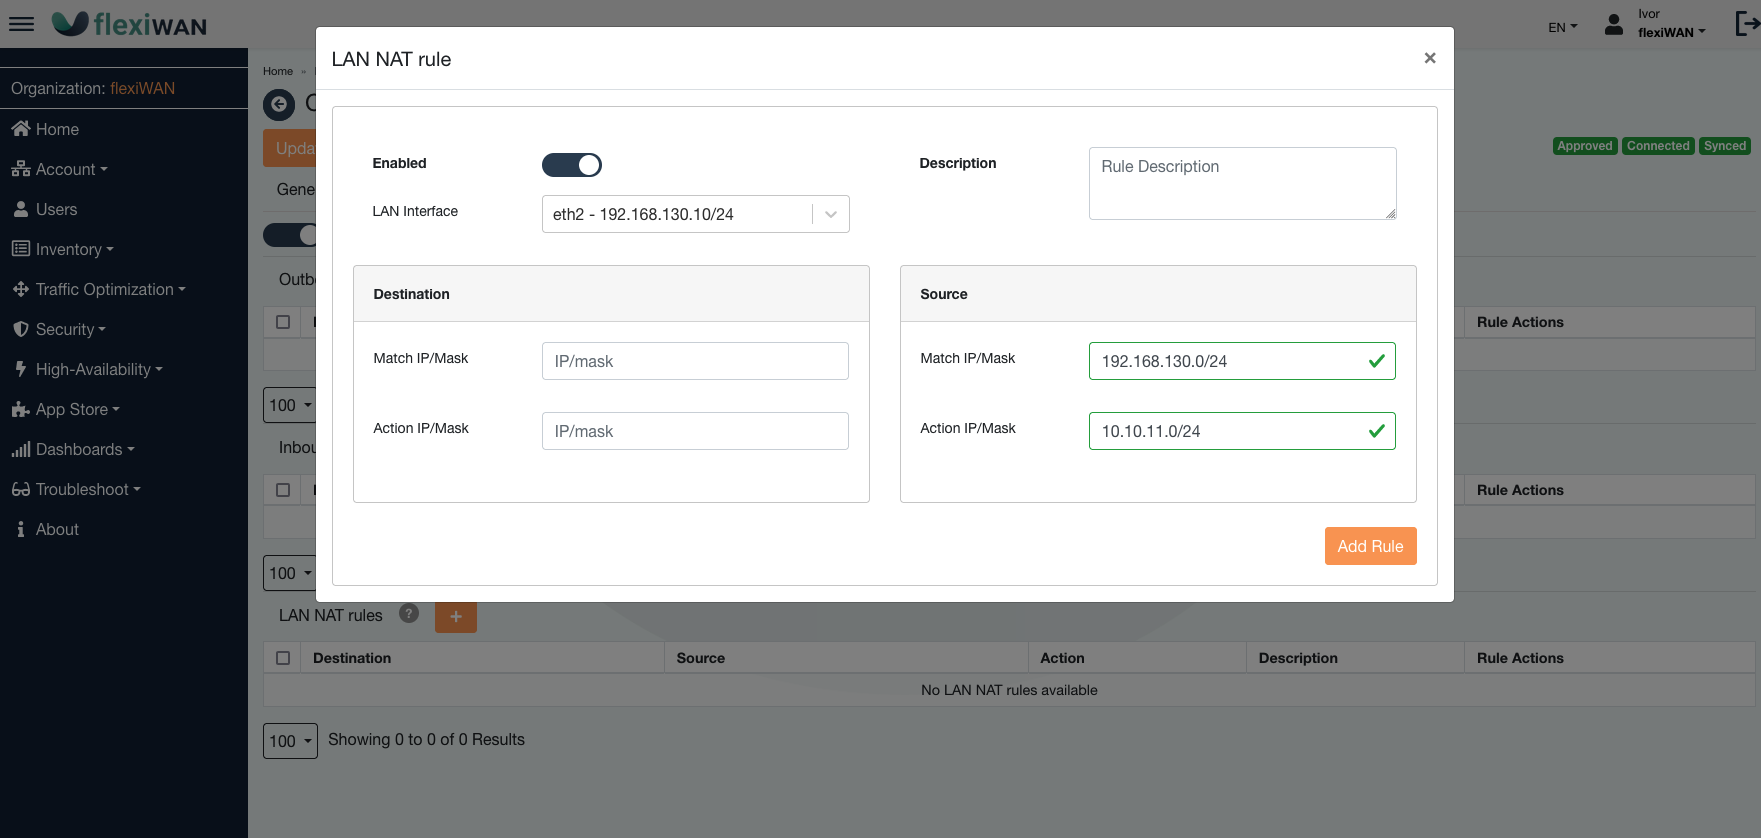The image size is (1761, 838).
Task: Click the logout icon at top right
Action: pos(1746,24)
